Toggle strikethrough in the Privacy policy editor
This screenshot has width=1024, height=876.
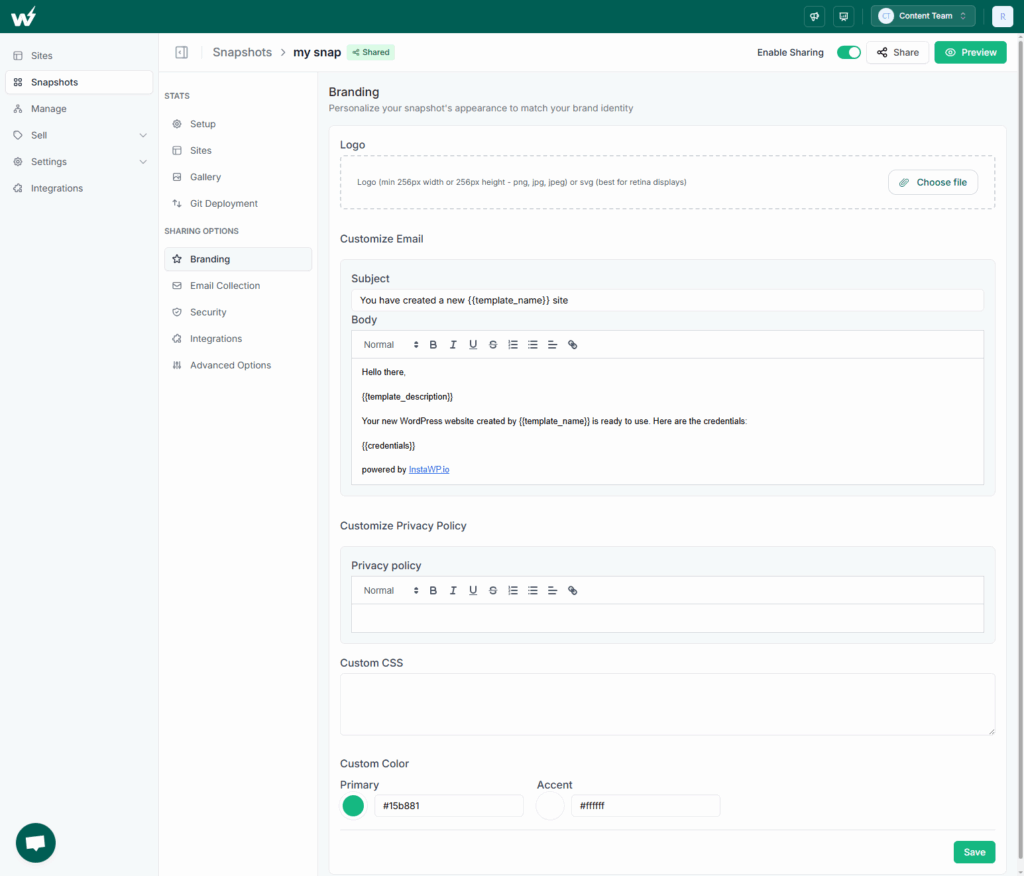pyautogui.click(x=493, y=591)
